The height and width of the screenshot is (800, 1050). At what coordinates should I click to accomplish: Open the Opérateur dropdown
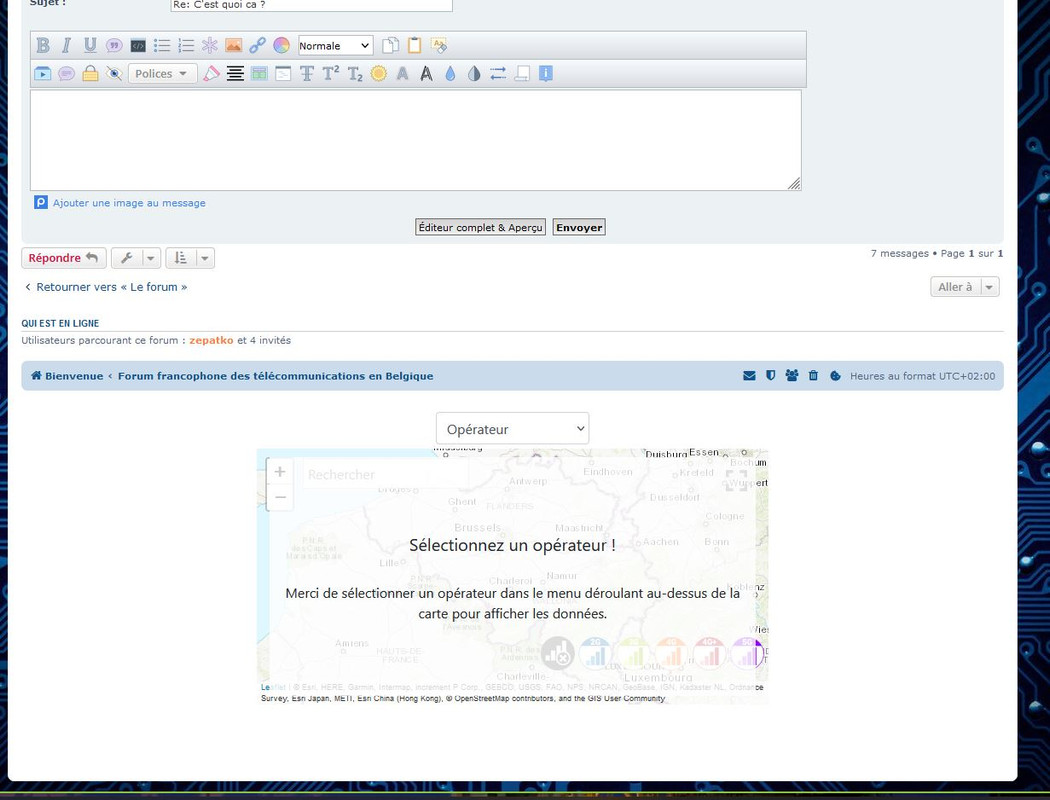(512, 428)
